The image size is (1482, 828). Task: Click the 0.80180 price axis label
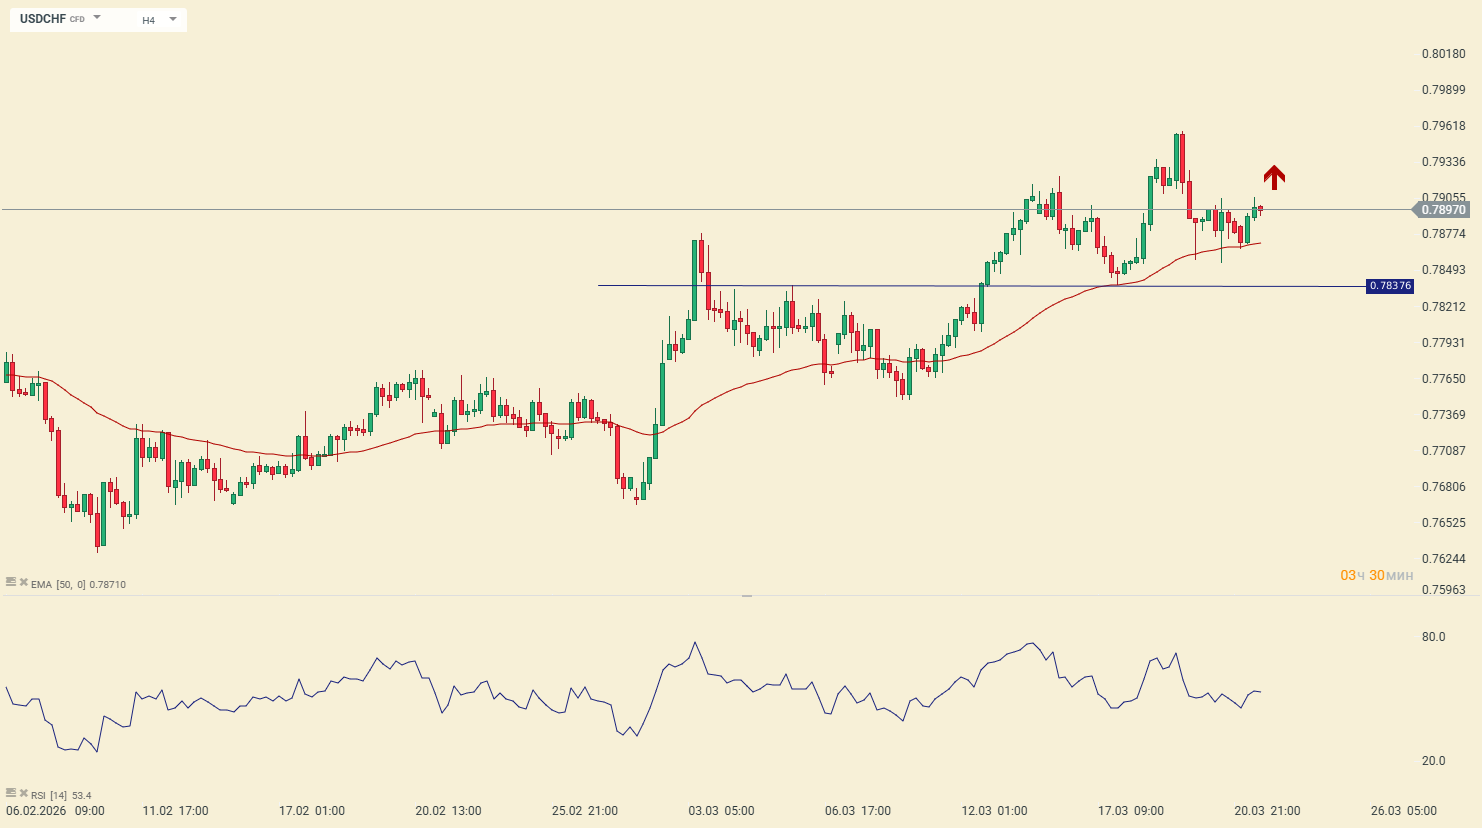[x=1443, y=54]
